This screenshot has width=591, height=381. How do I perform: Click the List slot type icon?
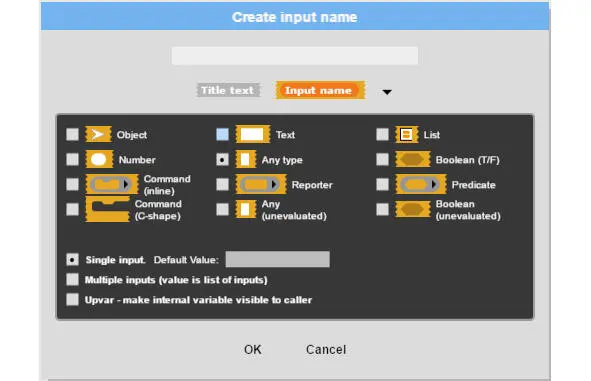tap(406, 134)
